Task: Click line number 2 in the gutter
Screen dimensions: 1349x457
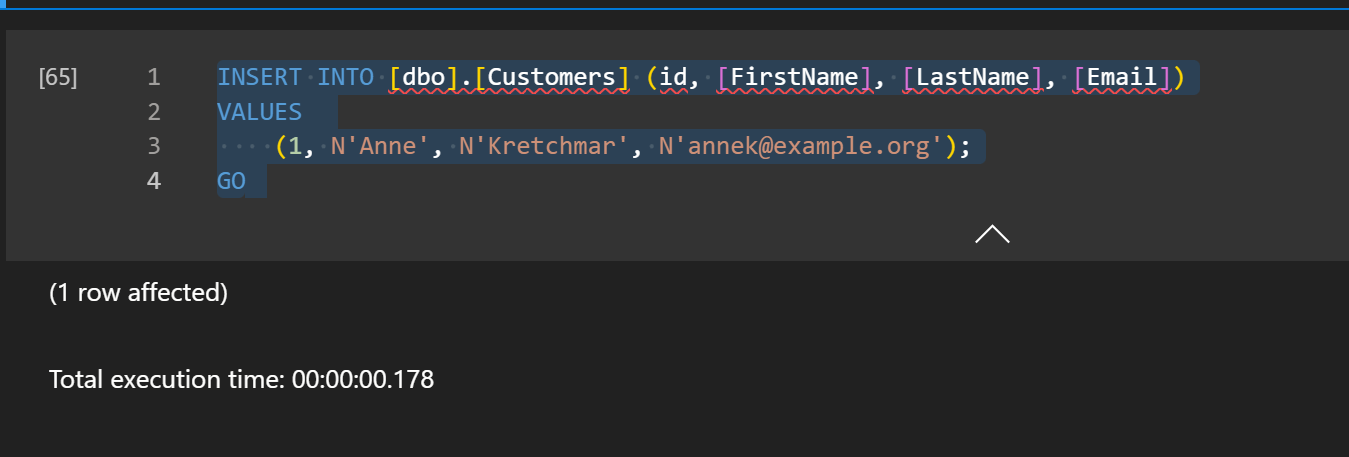Action: pos(153,112)
